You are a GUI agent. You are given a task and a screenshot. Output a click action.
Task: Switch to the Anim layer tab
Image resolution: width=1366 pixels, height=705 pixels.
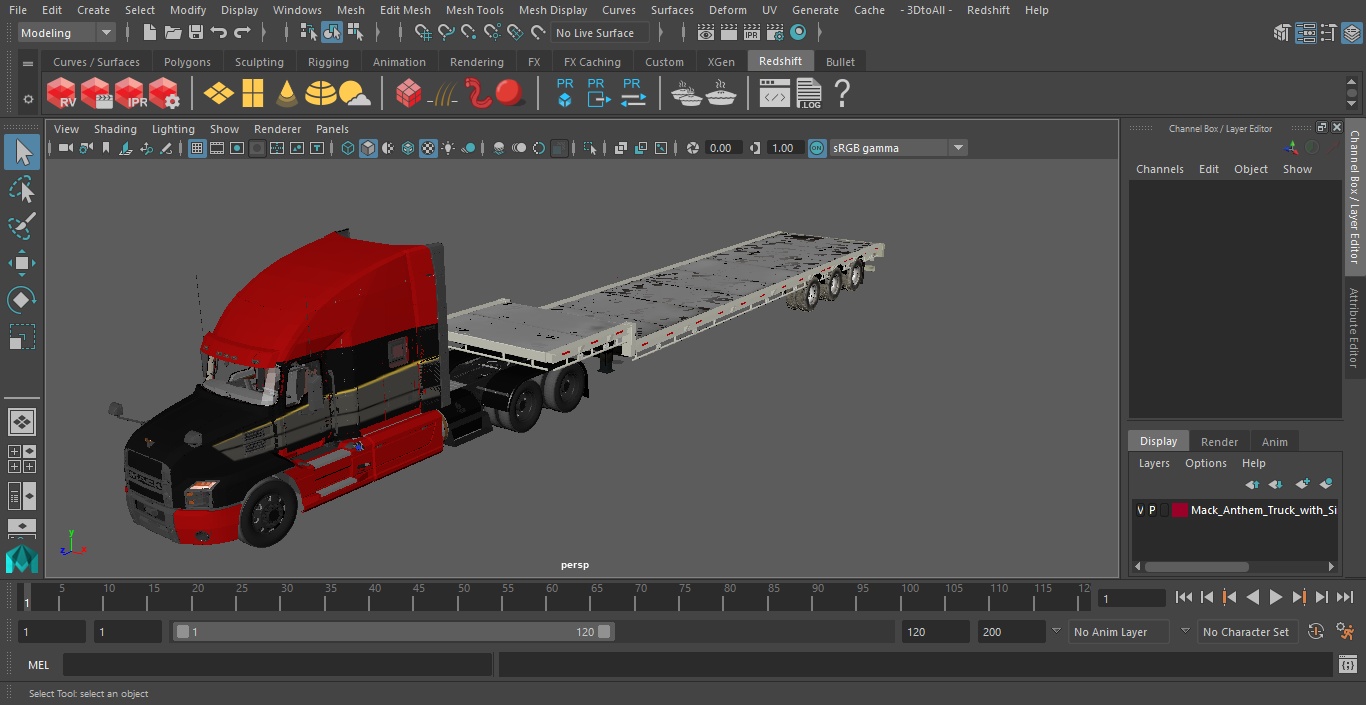coord(1274,442)
